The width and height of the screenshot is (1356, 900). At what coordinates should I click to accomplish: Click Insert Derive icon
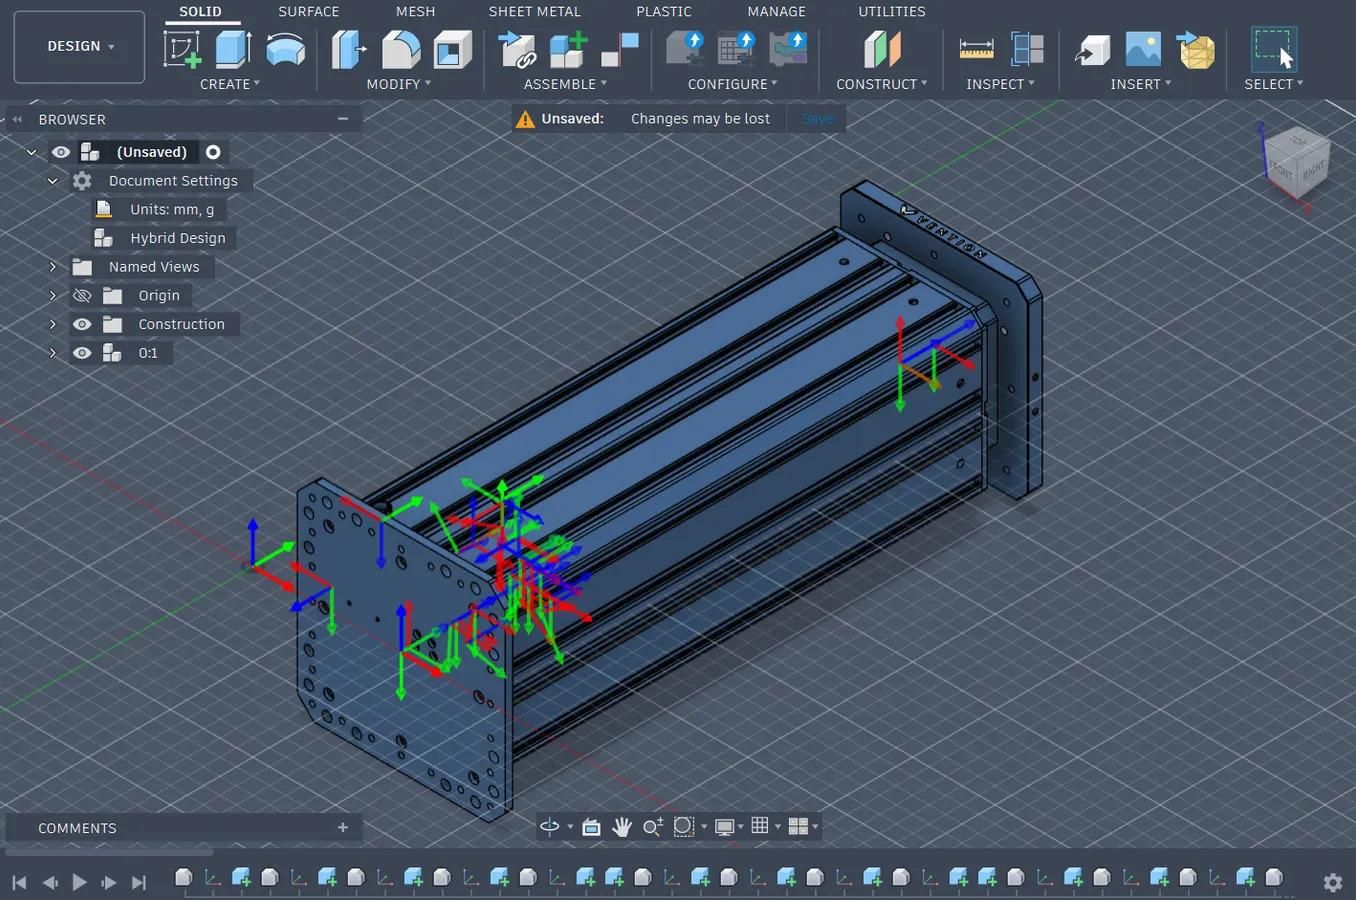point(1092,49)
